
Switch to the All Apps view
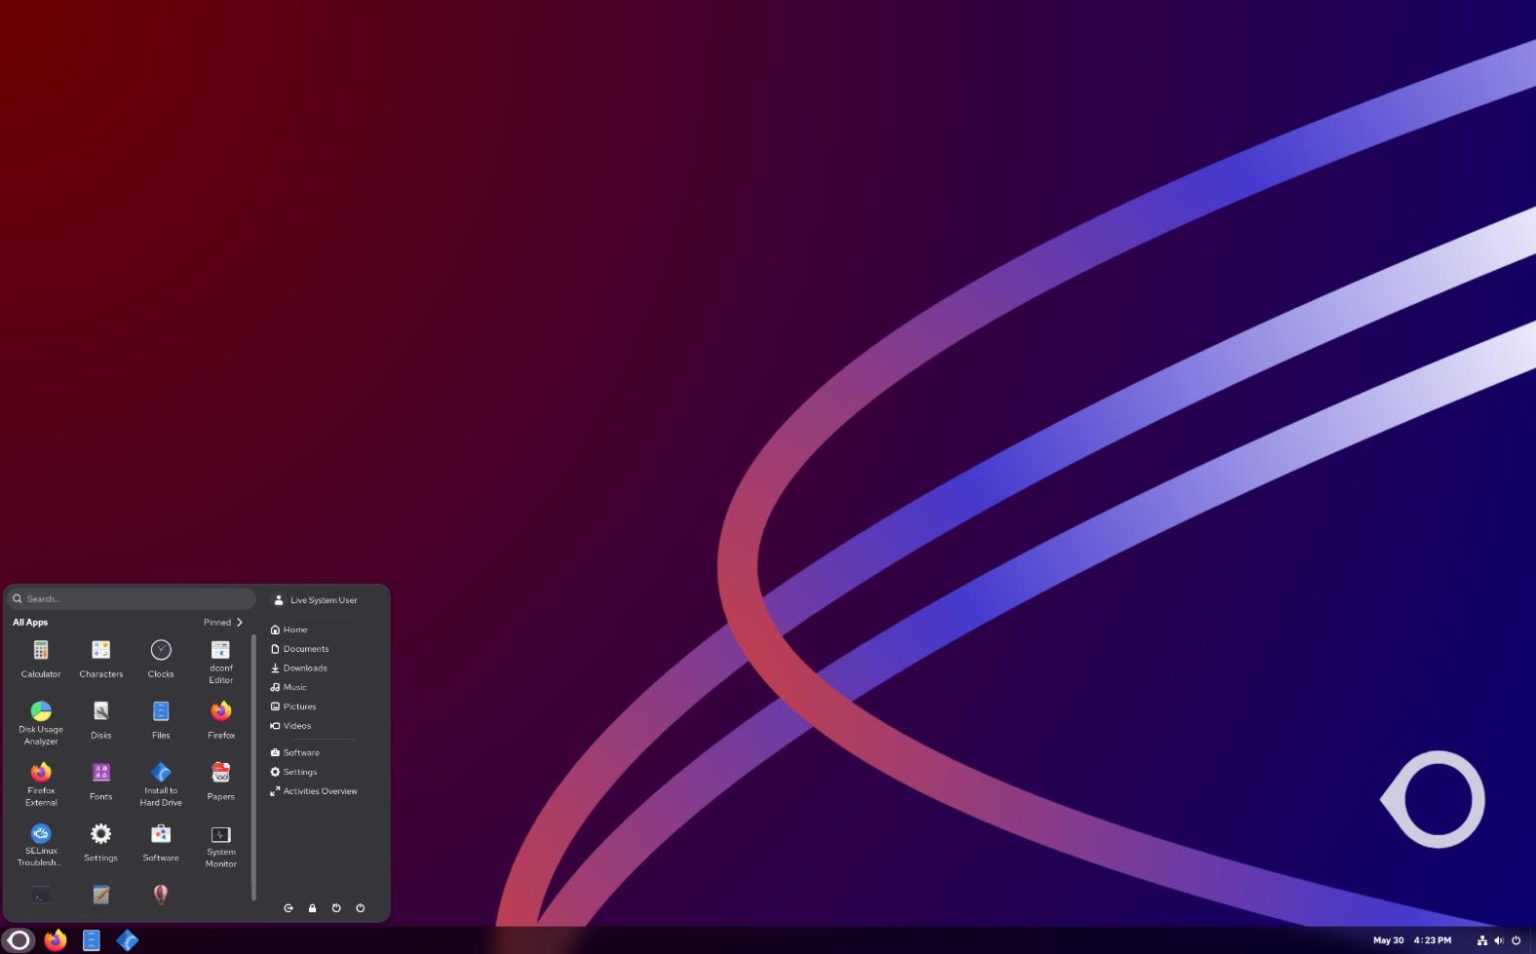[30, 622]
